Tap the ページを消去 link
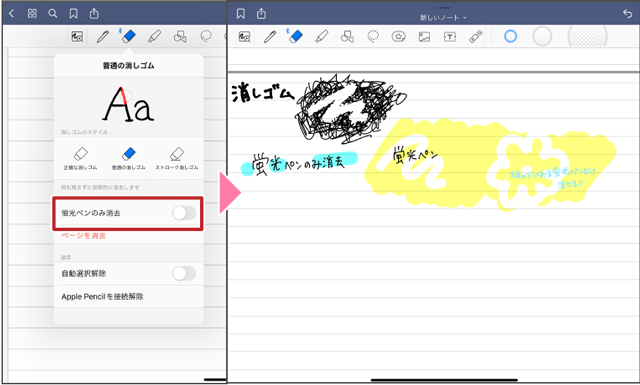Image resolution: width=640 pixels, height=385 pixels. 84,236
